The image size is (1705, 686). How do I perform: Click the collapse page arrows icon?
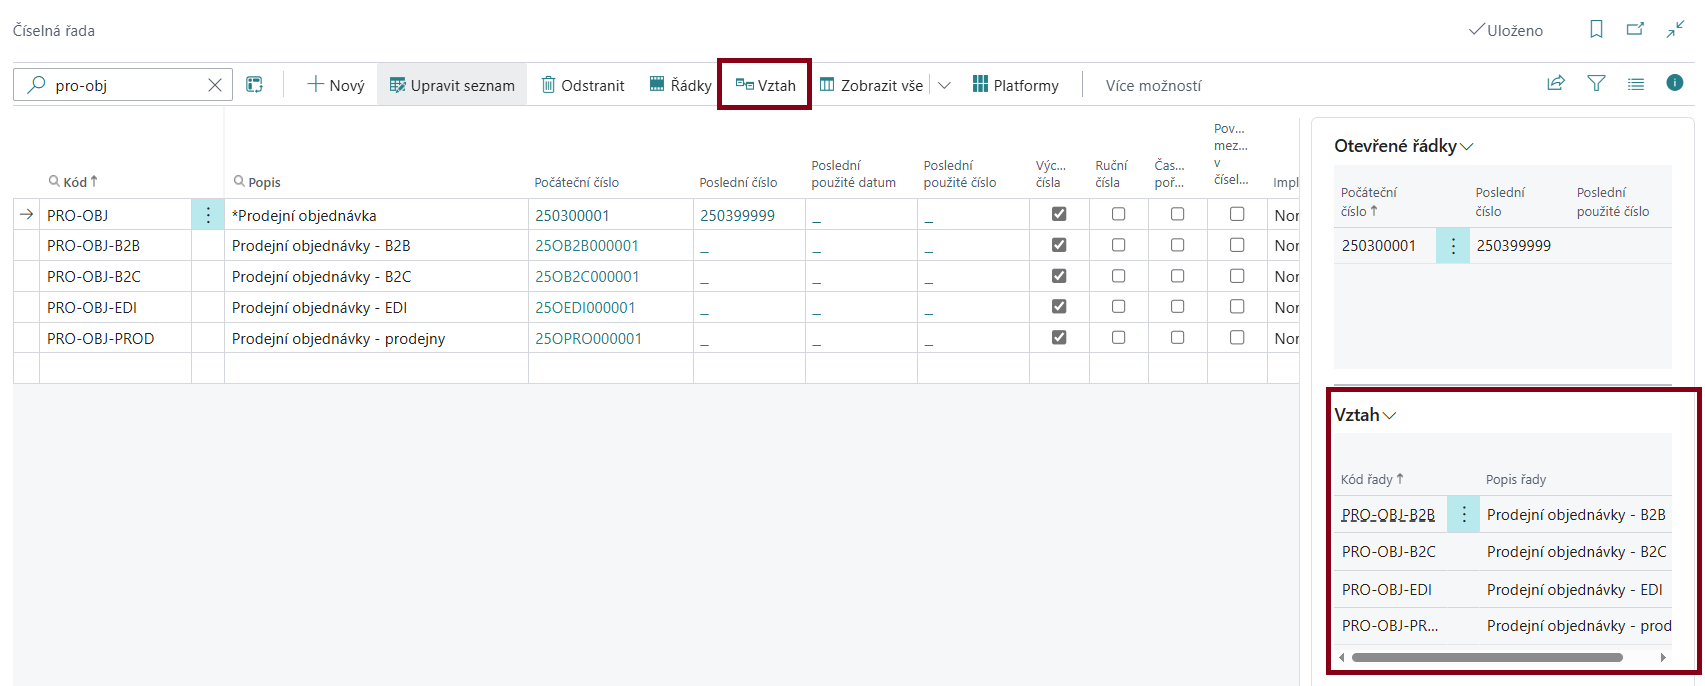point(1675,30)
